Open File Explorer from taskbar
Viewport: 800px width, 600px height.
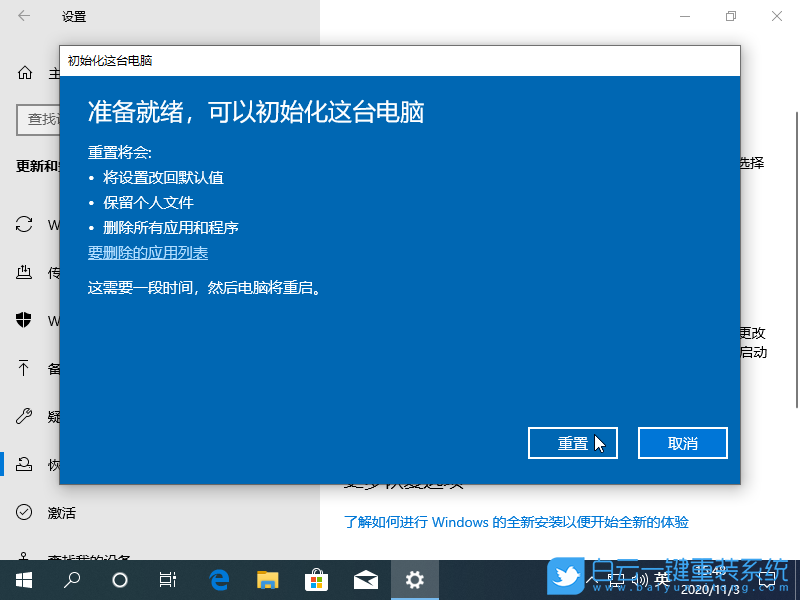click(x=267, y=580)
